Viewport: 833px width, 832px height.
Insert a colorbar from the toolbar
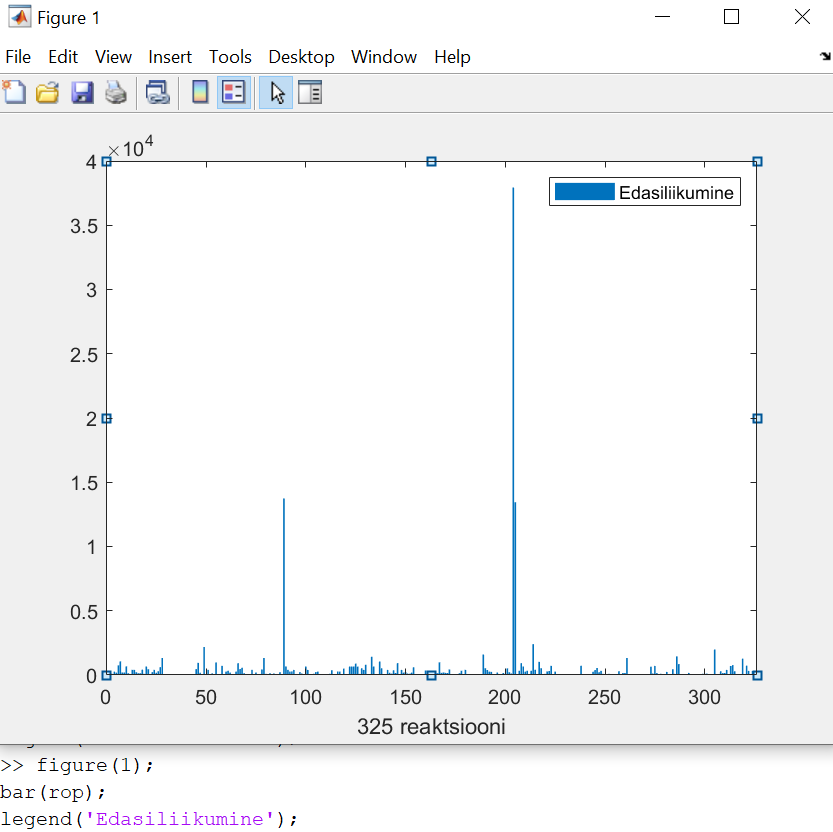(200, 93)
